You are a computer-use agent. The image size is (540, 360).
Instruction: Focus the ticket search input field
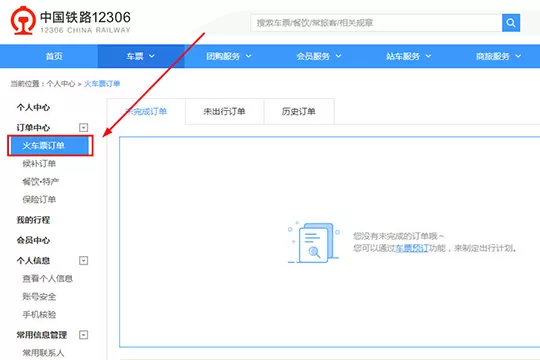pyautogui.click(x=376, y=23)
